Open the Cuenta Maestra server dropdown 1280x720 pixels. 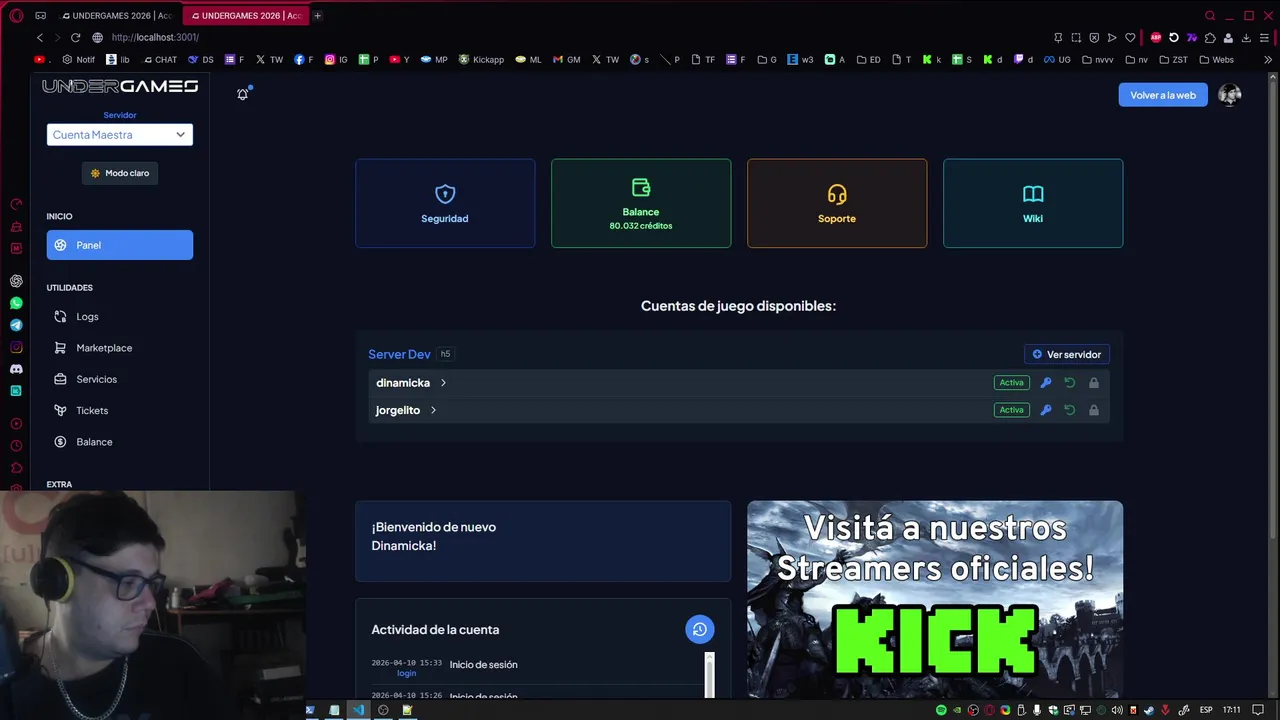coord(120,135)
